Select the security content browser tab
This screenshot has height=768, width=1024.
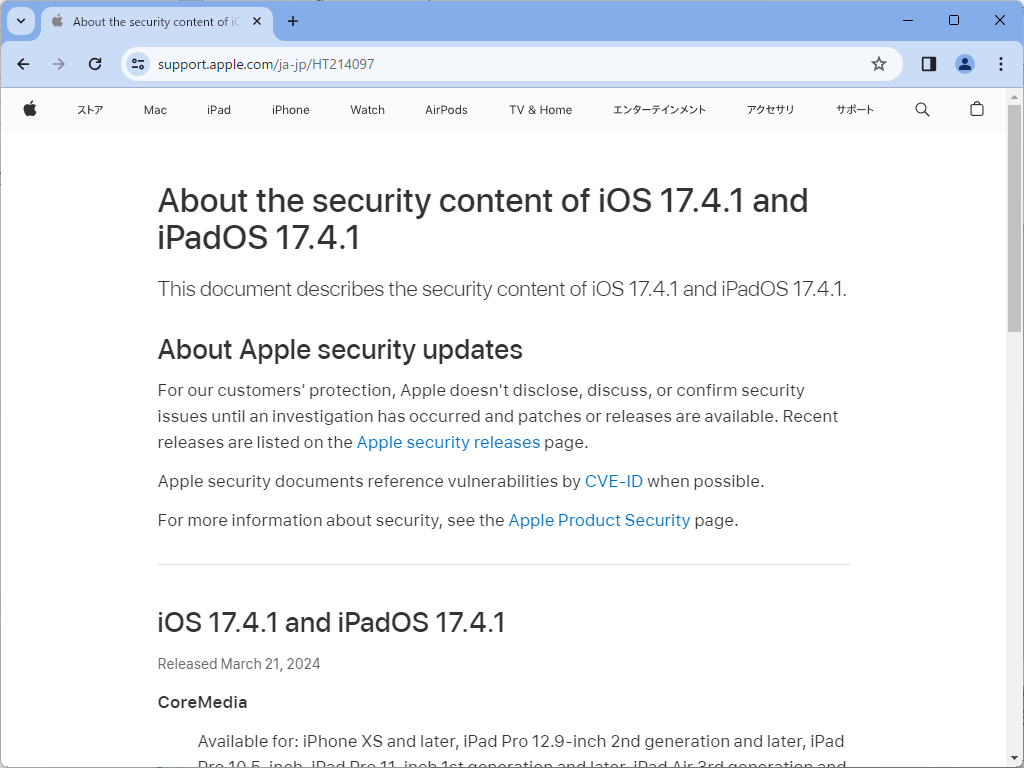[x=150, y=21]
